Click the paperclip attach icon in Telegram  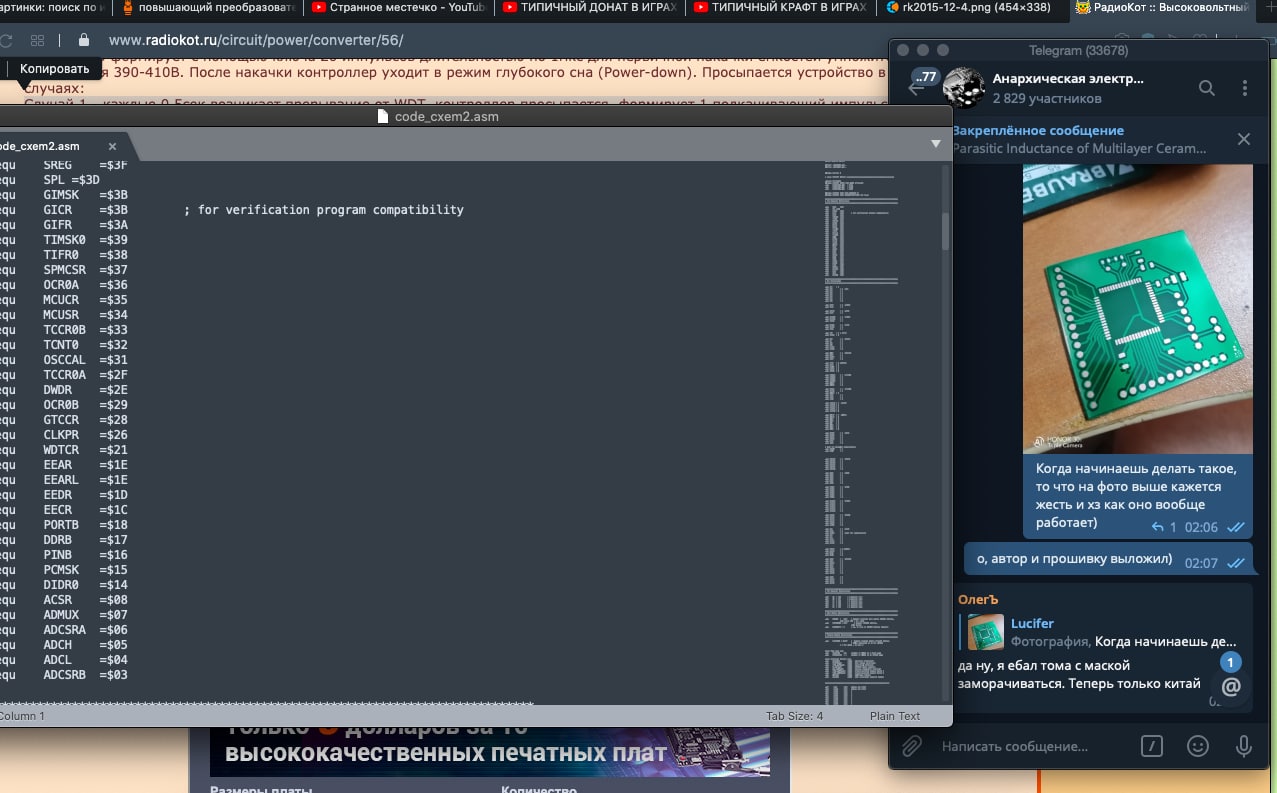pos(911,746)
